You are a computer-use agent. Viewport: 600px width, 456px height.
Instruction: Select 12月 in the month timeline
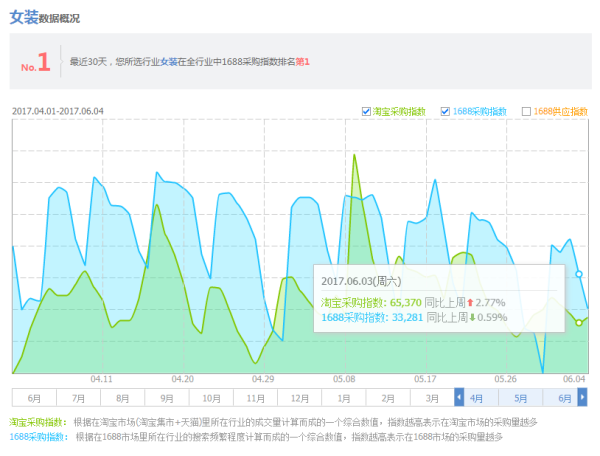pos(299,397)
